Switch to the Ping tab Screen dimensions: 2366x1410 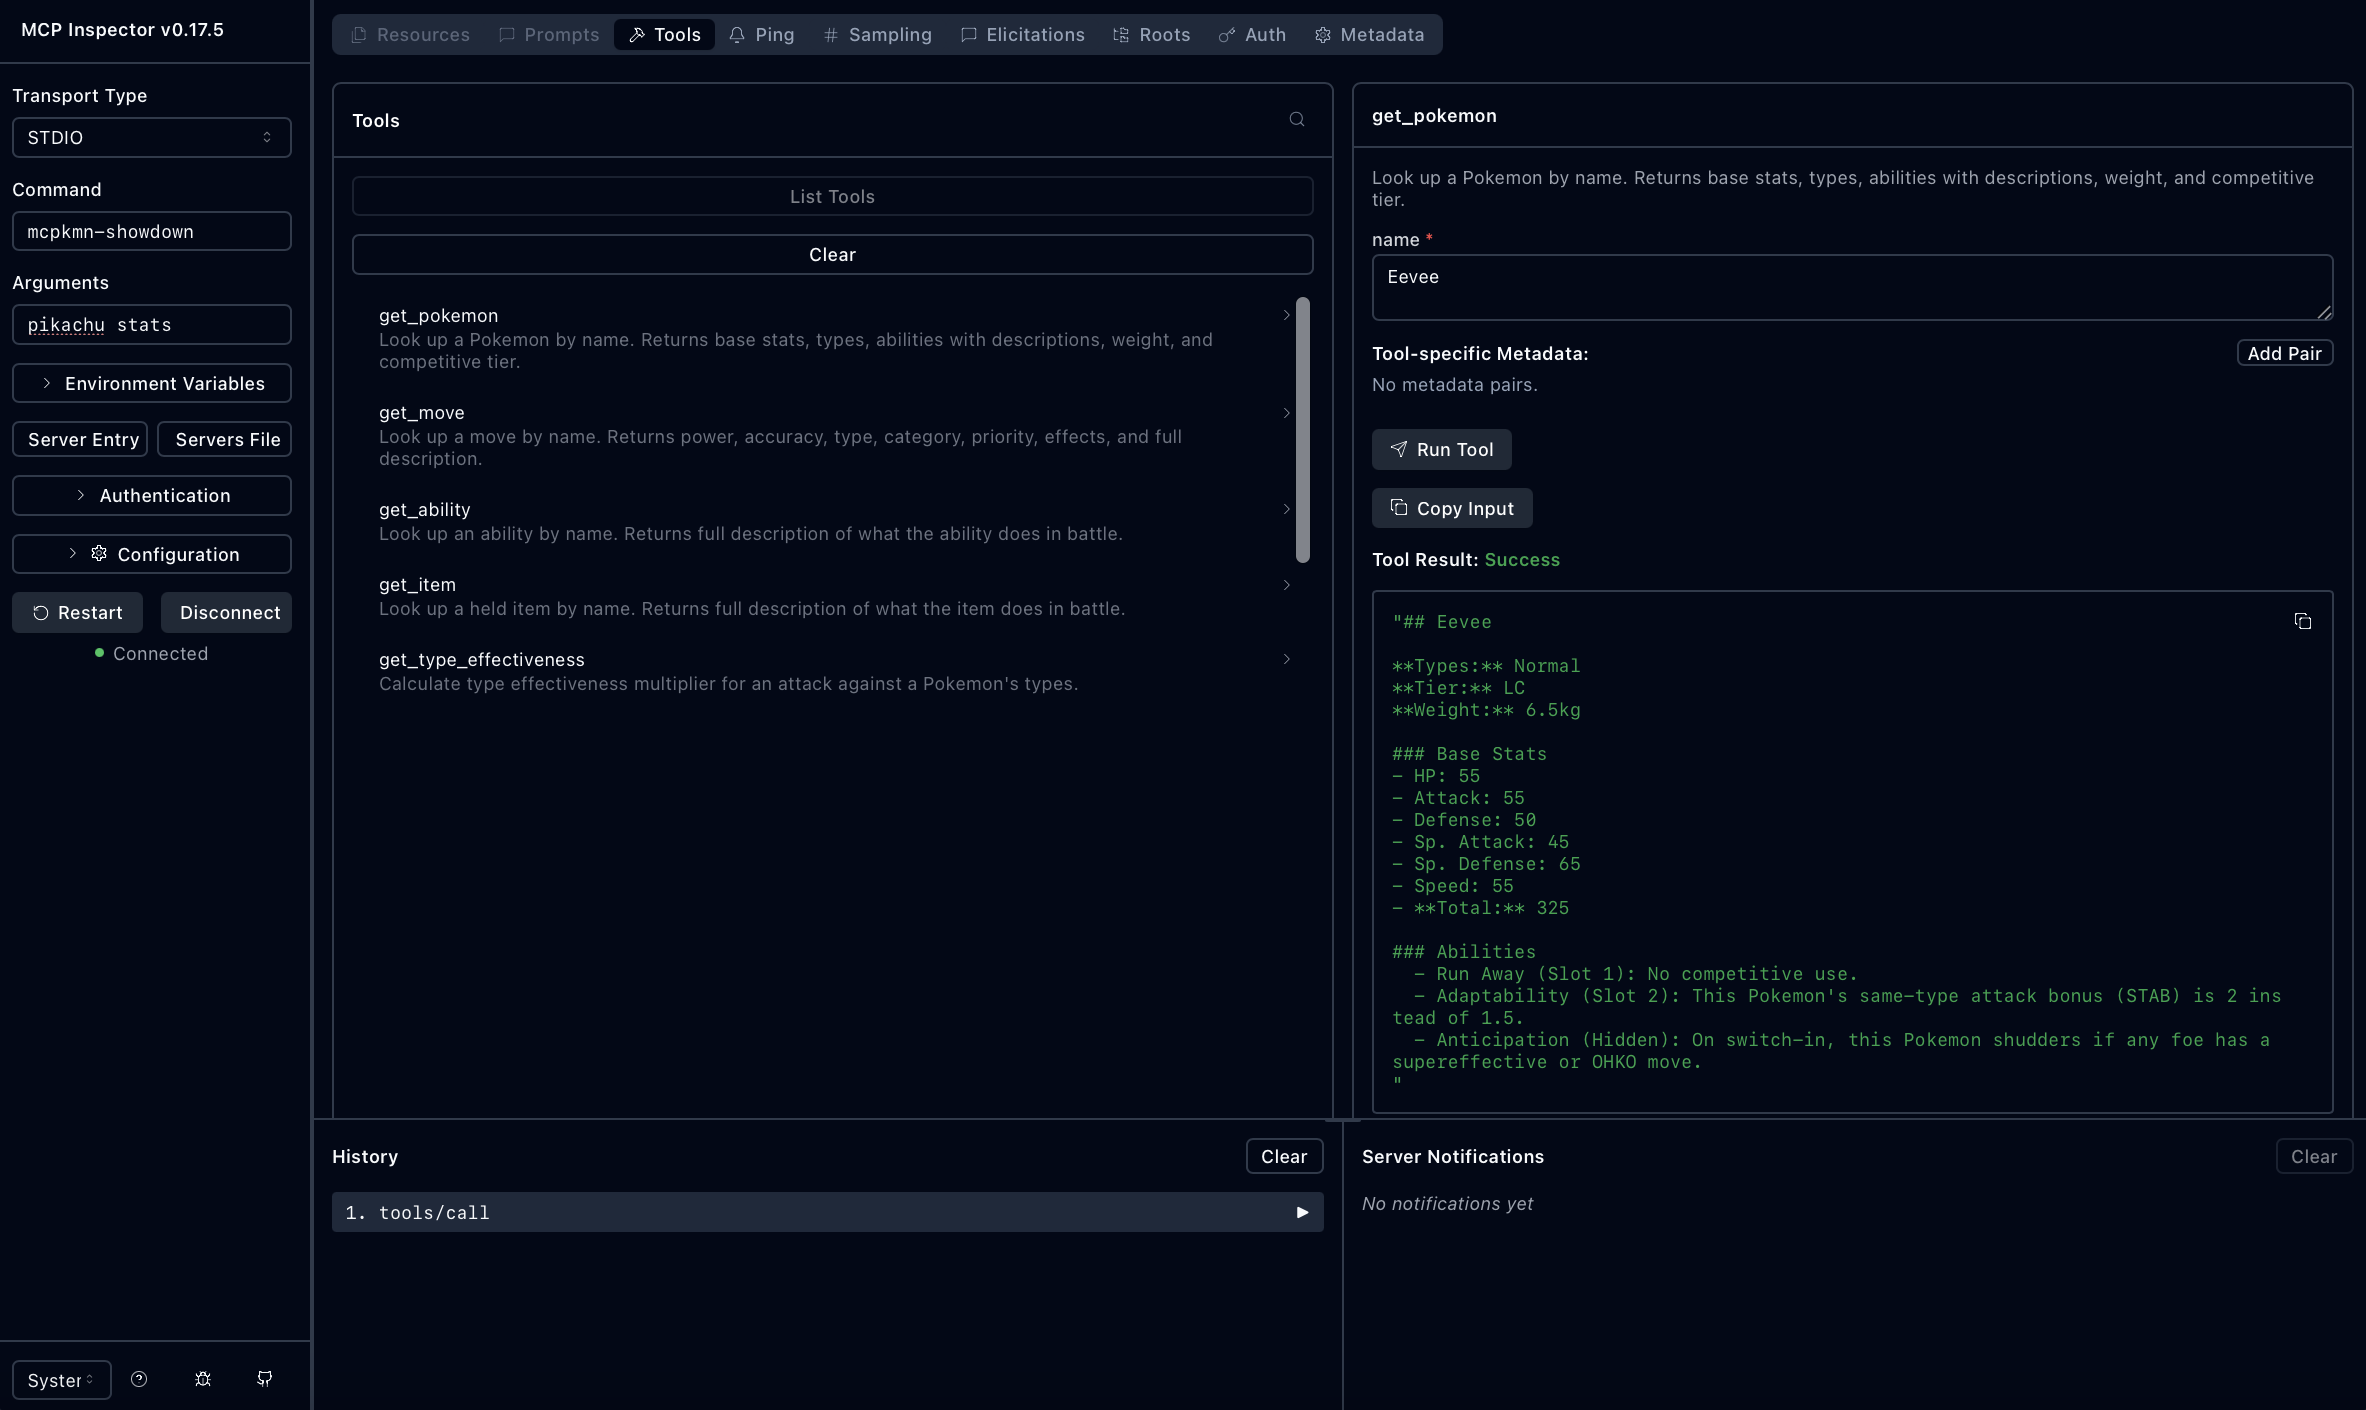tap(762, 35)
